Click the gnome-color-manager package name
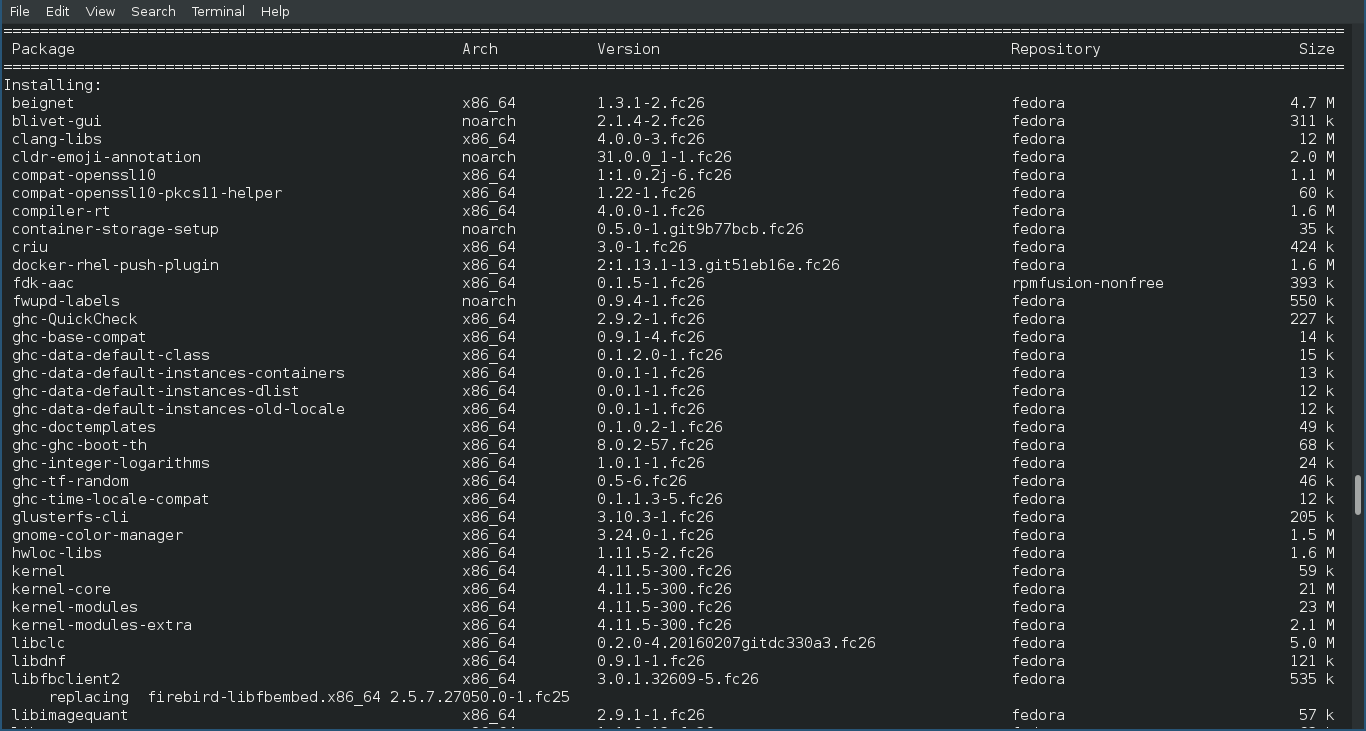The height and width of the screenshot is (731, 1366). [x=97, y=535]
